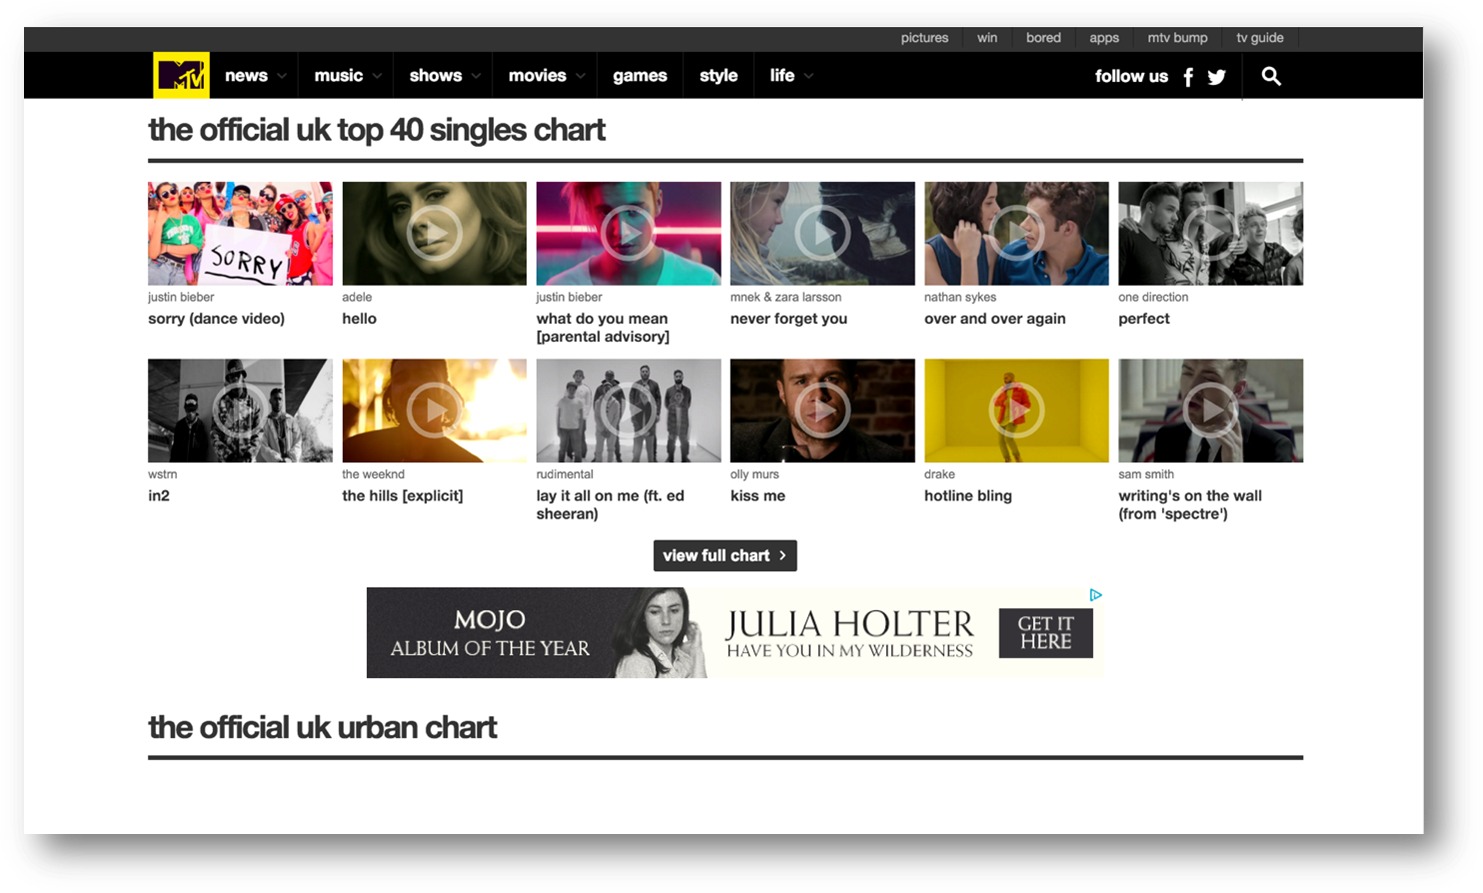Open the sorry (dance video) title link
Screen dimensions: 1483x893
coord(216,319)
